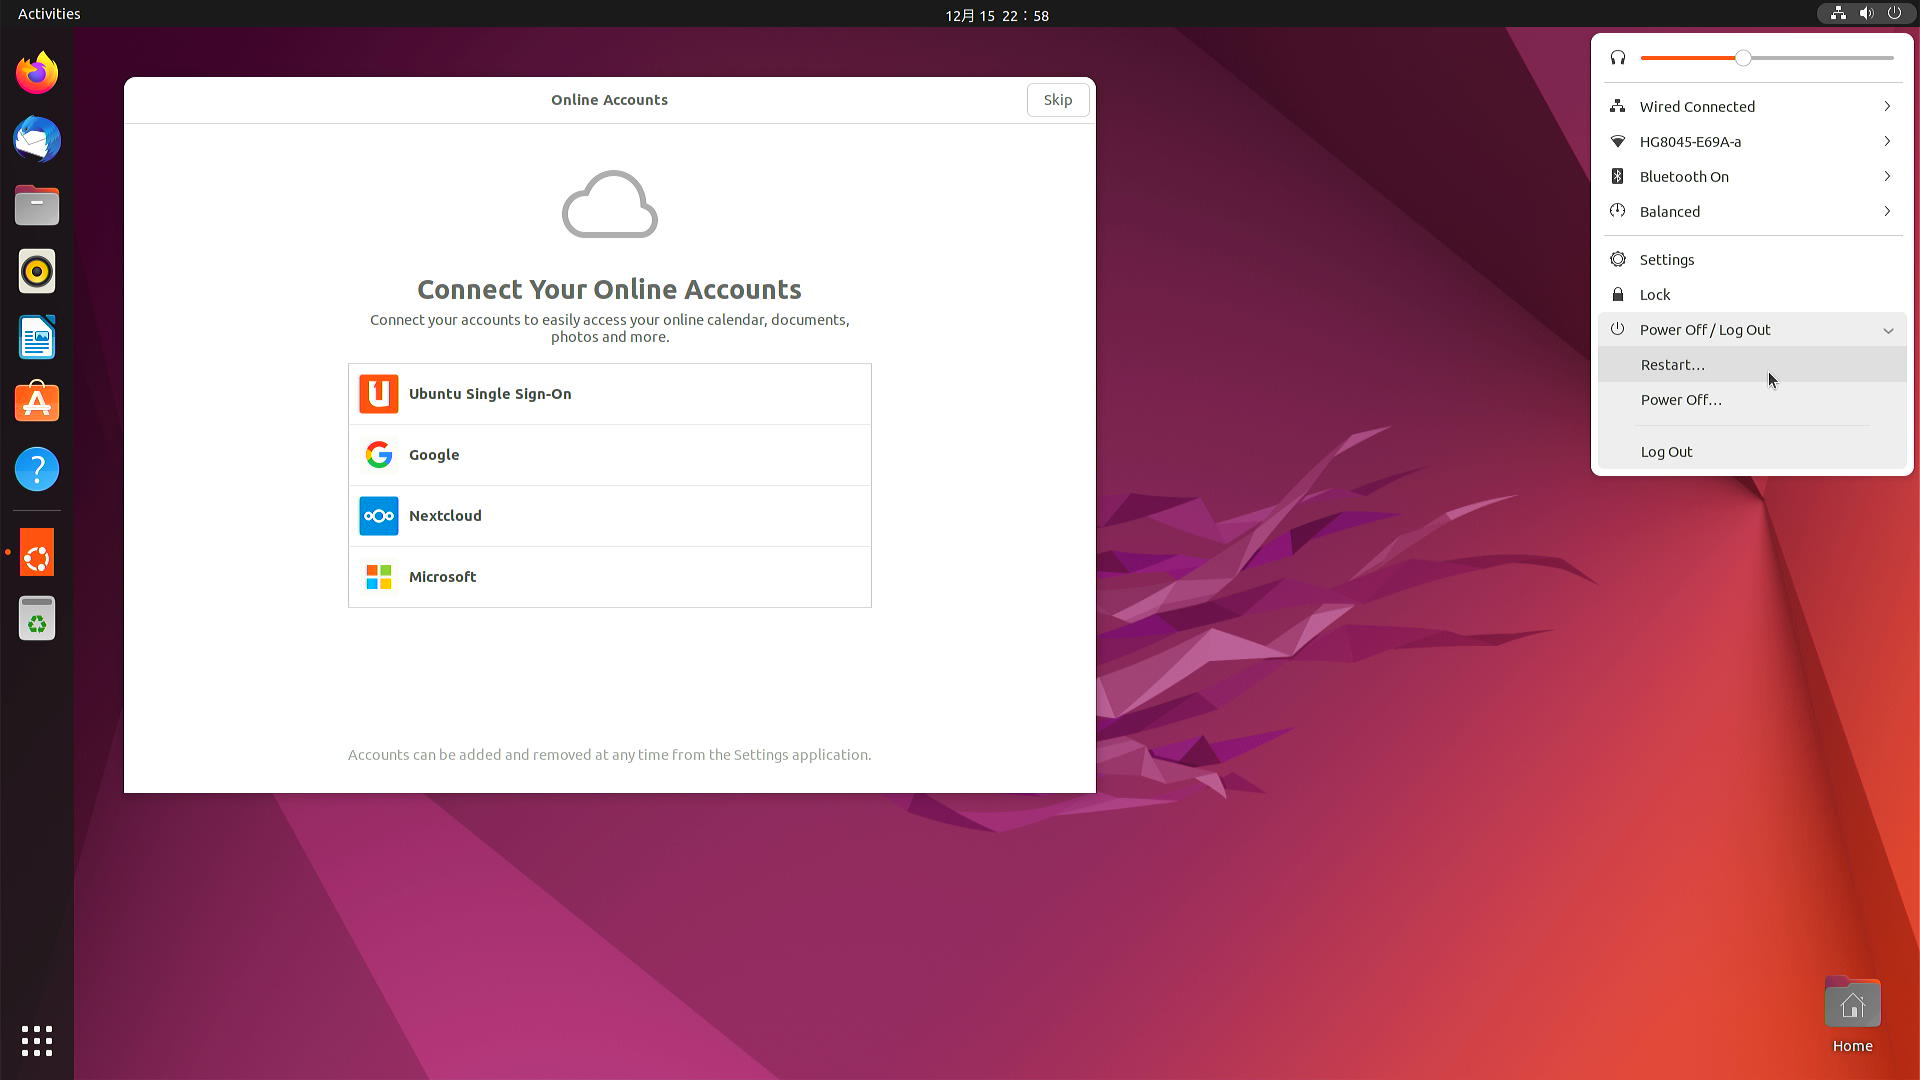This screenshot has height=1080, width=1920.
Task: Collapse the Power Off / Log Out section
Action: 1888,329
